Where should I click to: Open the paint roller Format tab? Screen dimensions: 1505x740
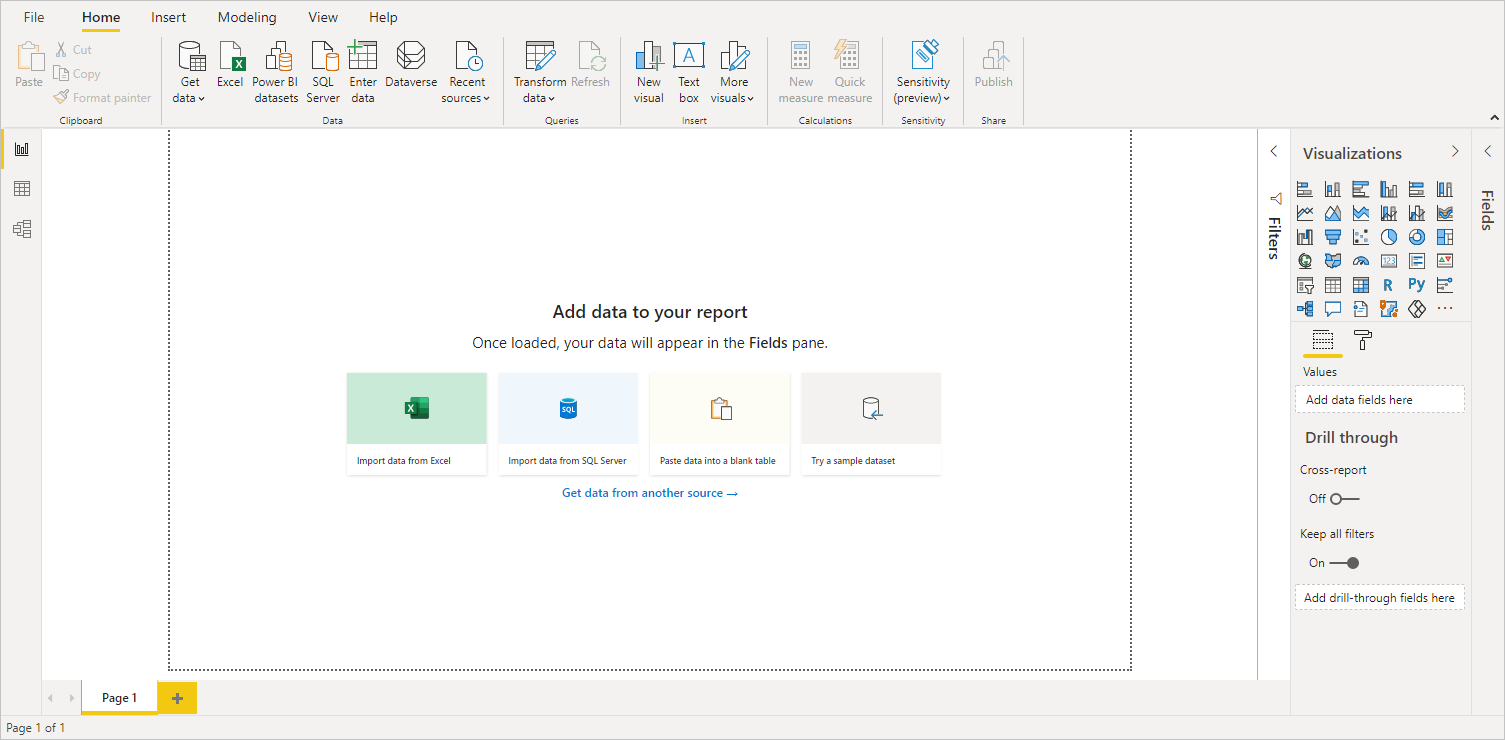[1362, 340]
